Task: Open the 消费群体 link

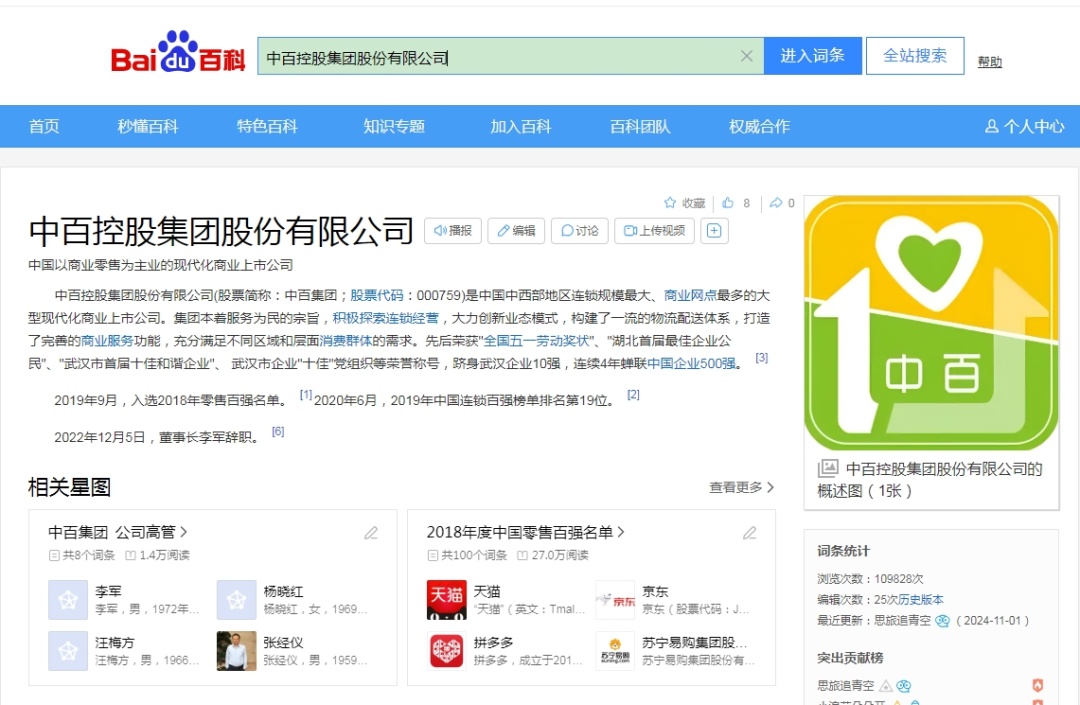Action: 346,341
